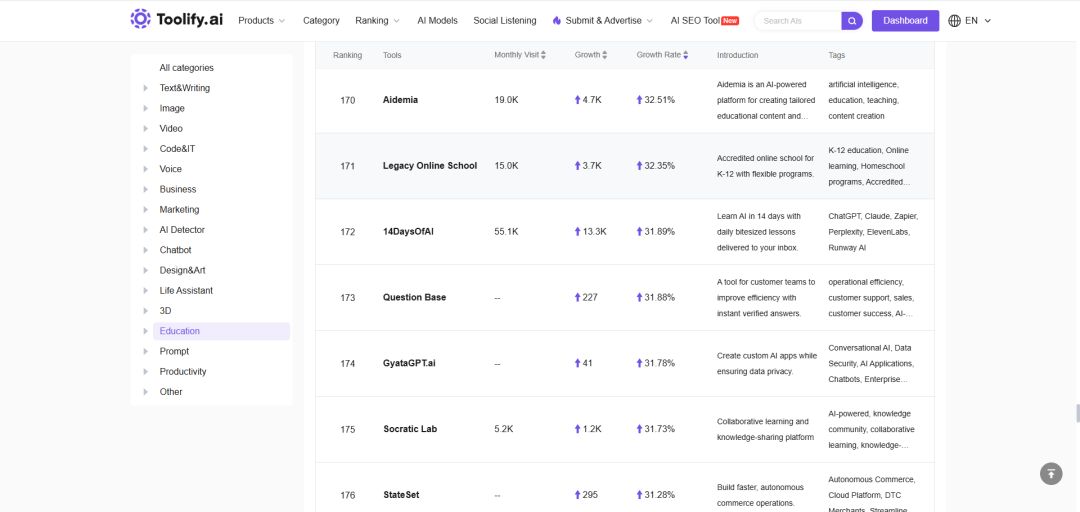Sort by Growth column arrows

point(605,55)
